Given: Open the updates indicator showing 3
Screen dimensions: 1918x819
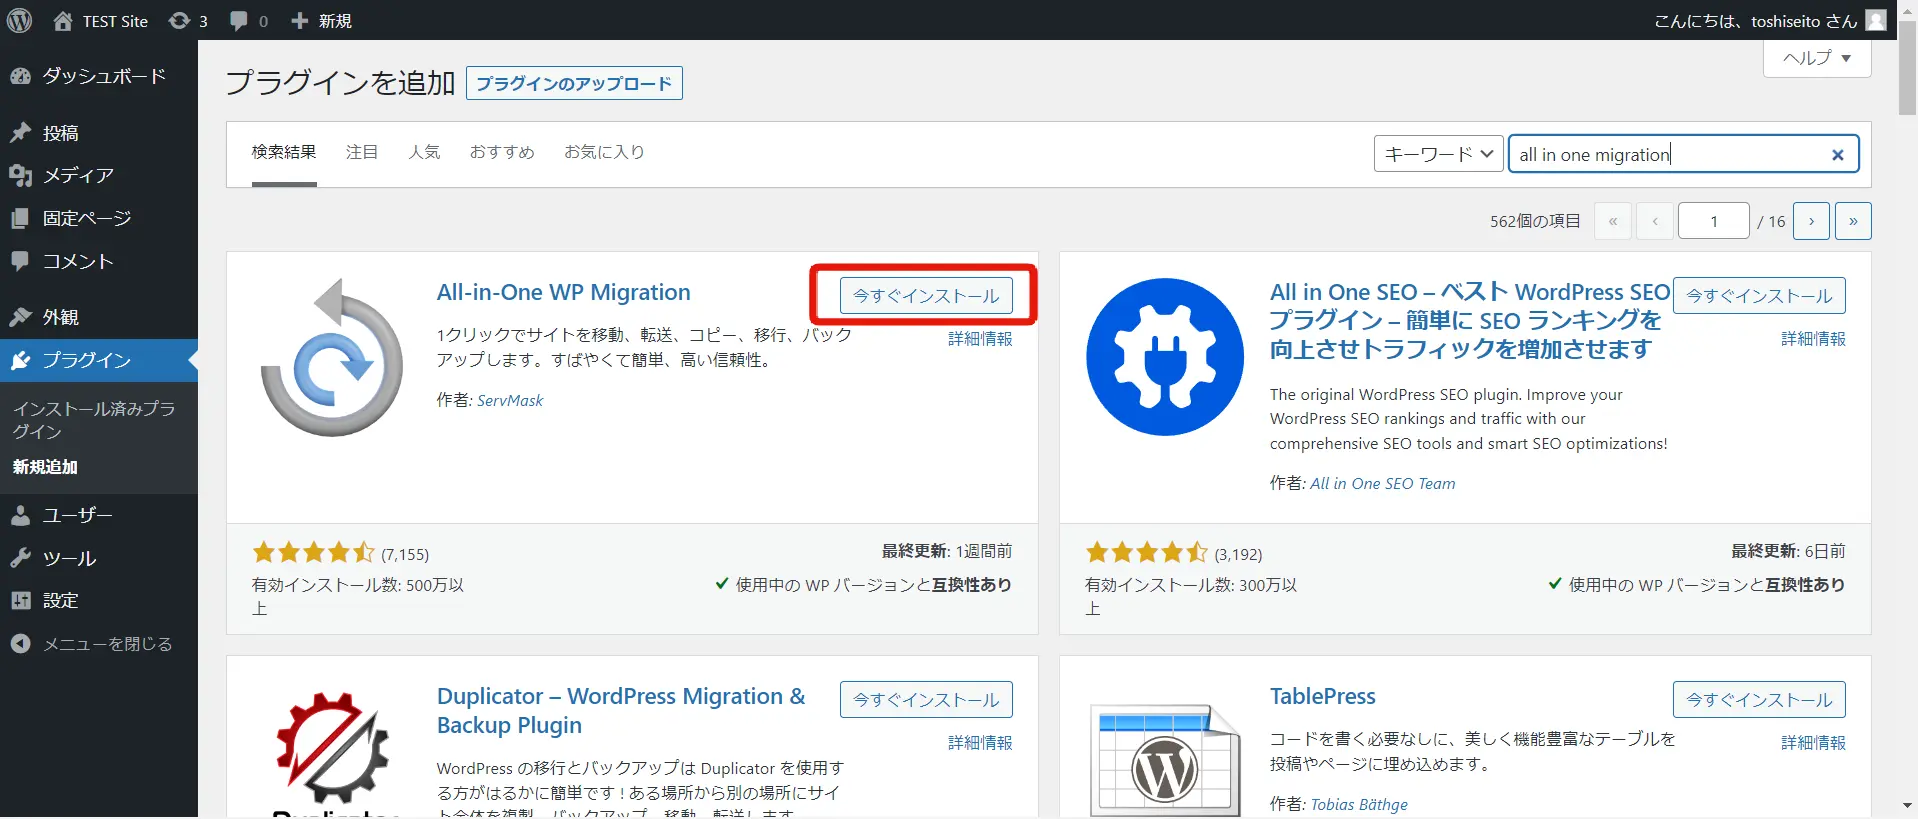Looking at the screenshot, I should coord(188,21).
